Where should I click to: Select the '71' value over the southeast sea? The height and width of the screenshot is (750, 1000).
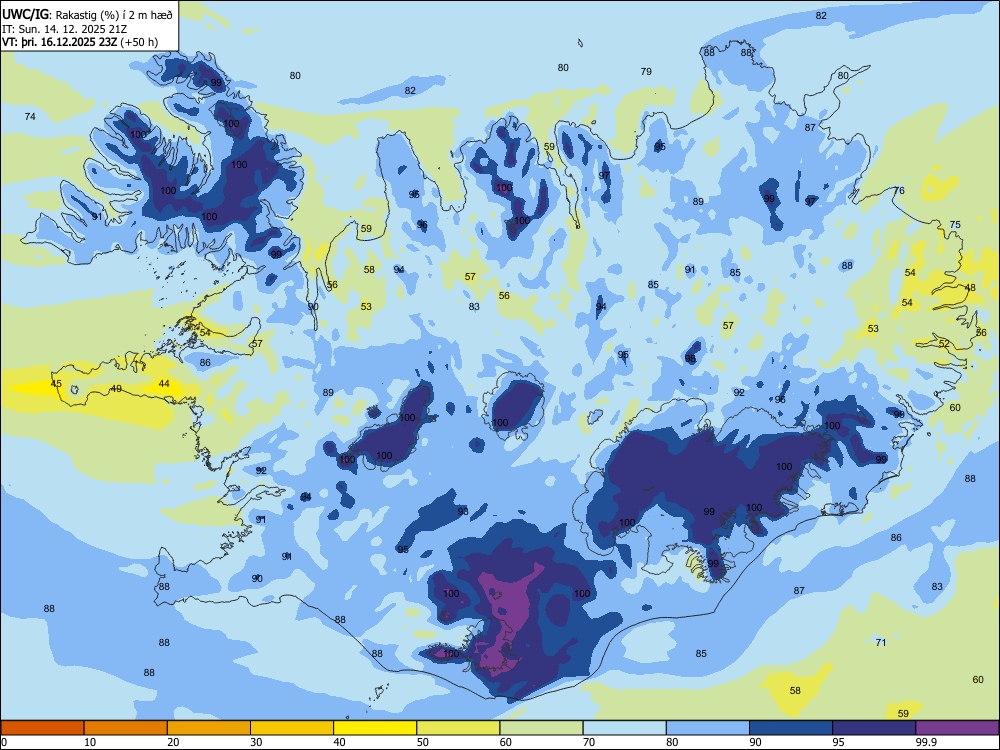(881, 642)
